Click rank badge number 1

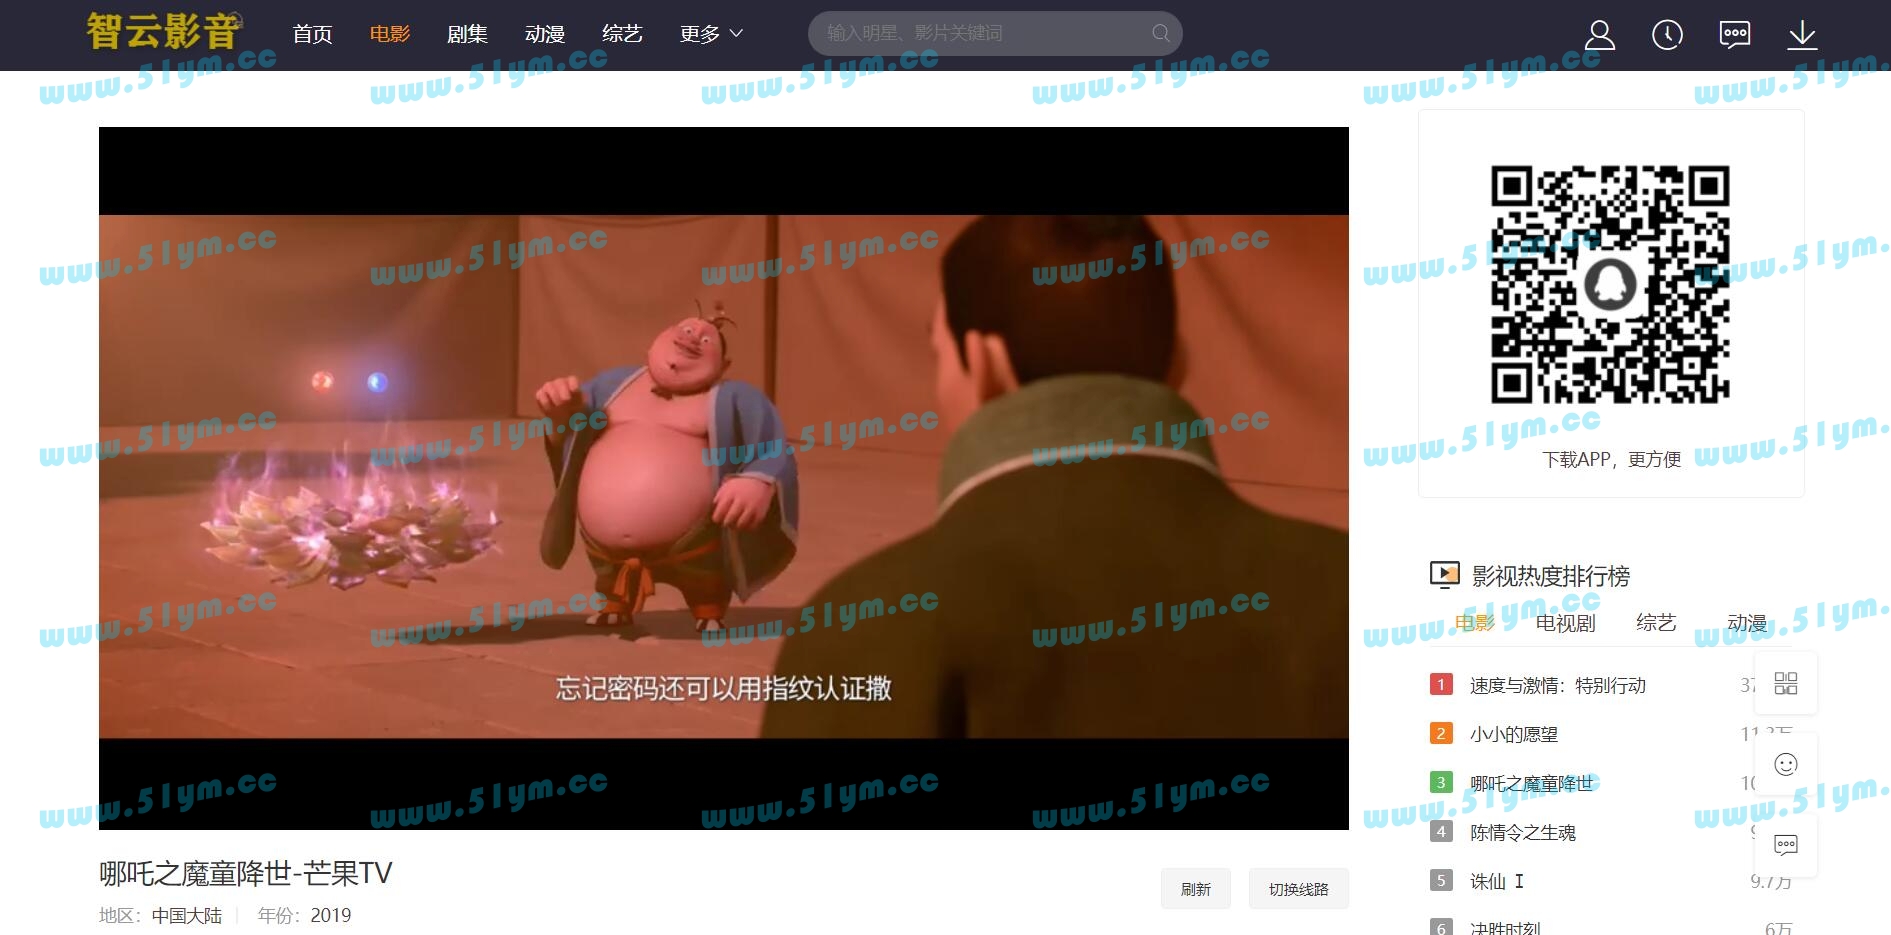tap(1441, 684)
